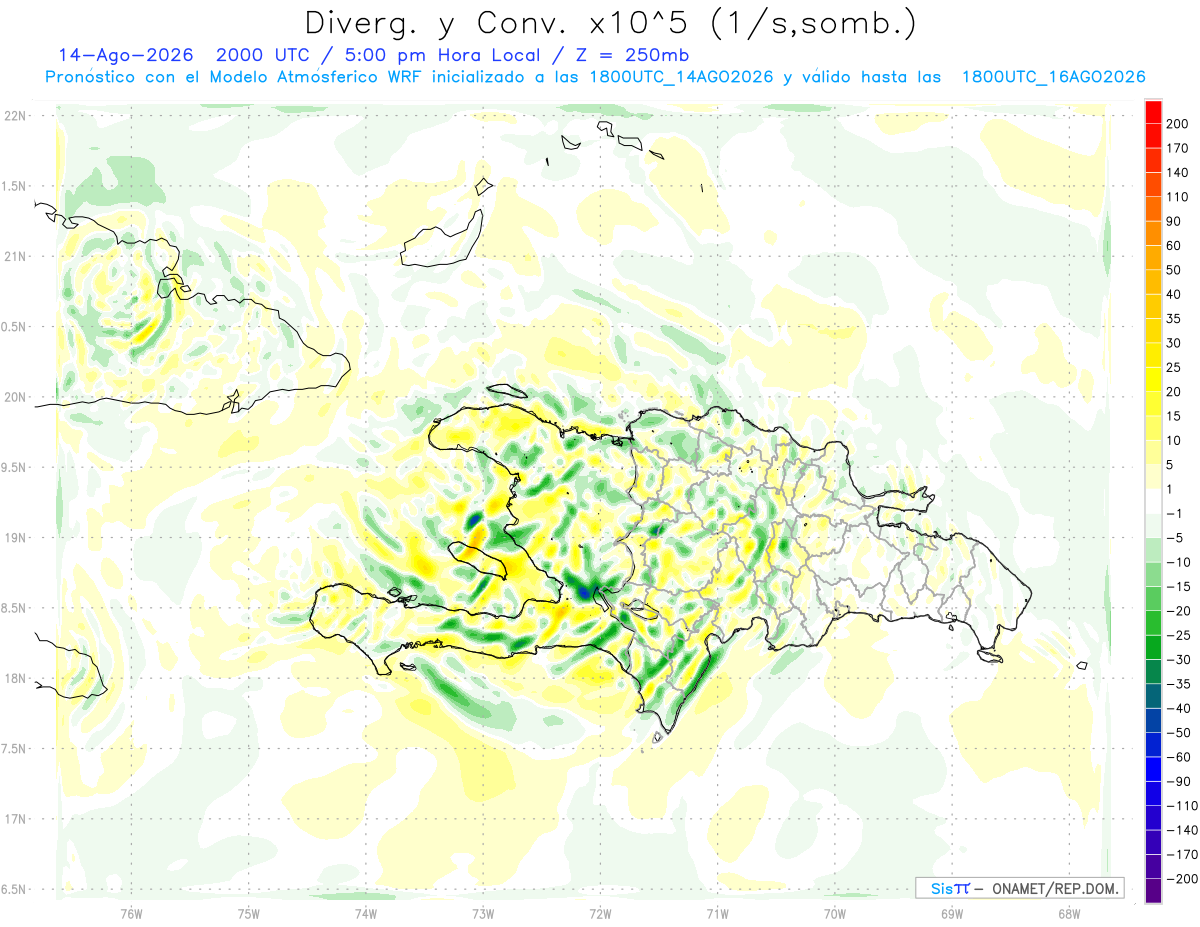Click the negative -90 color scale label

tap(1181, 781)
